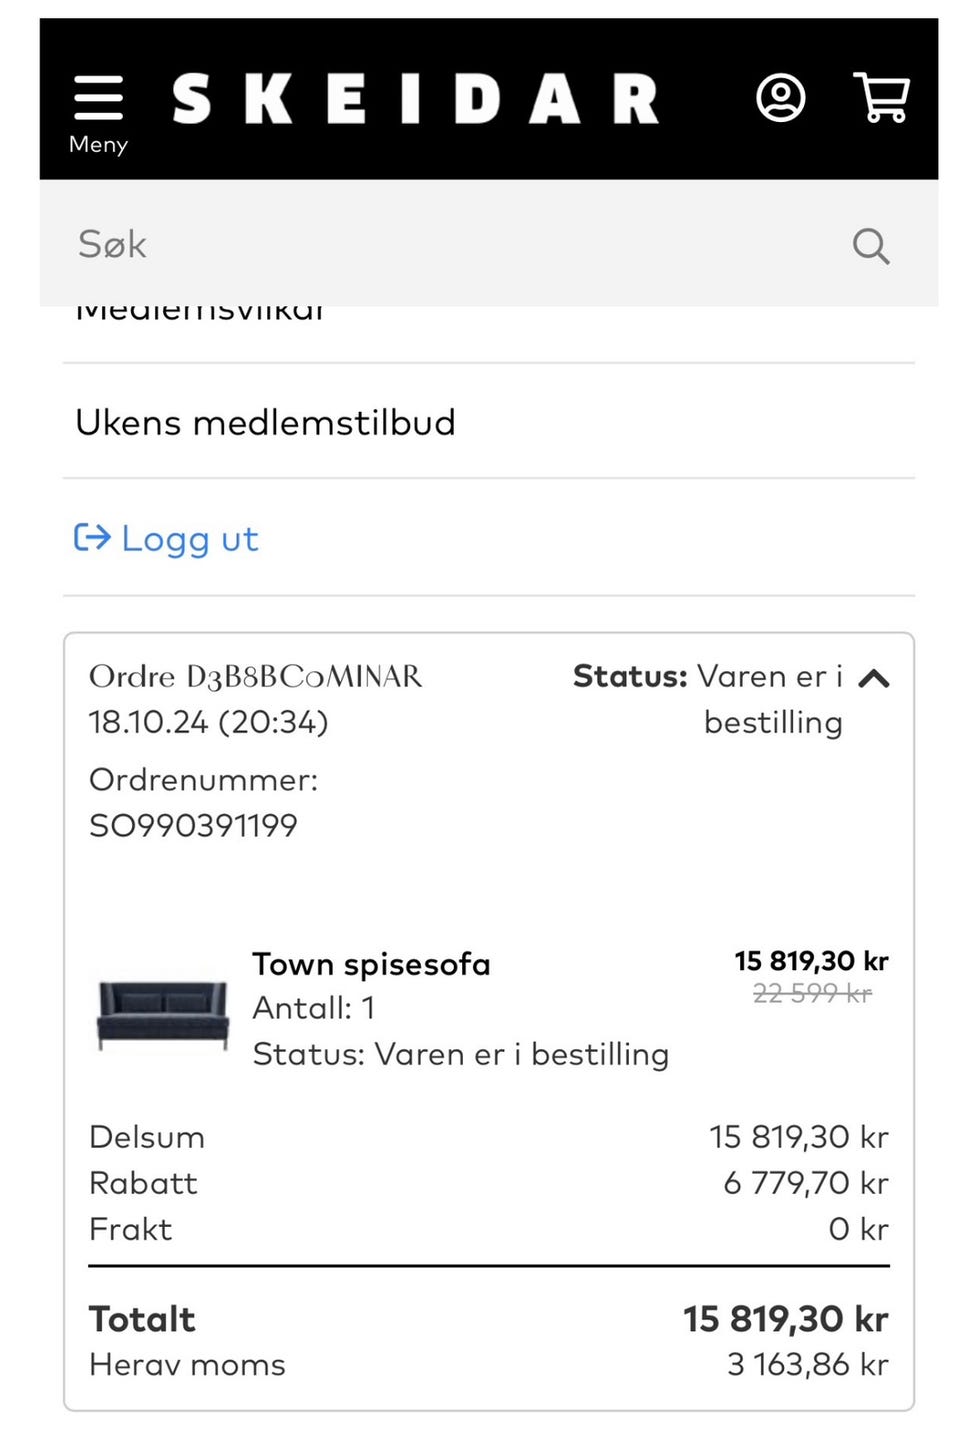Open the shopping cart icon
960x1436 pixels.
[881, 98]
